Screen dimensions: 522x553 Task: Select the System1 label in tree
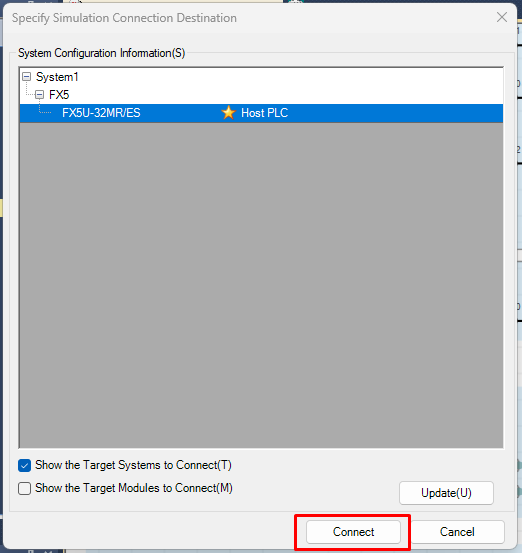pyautogui.click(x=57, y=77)
